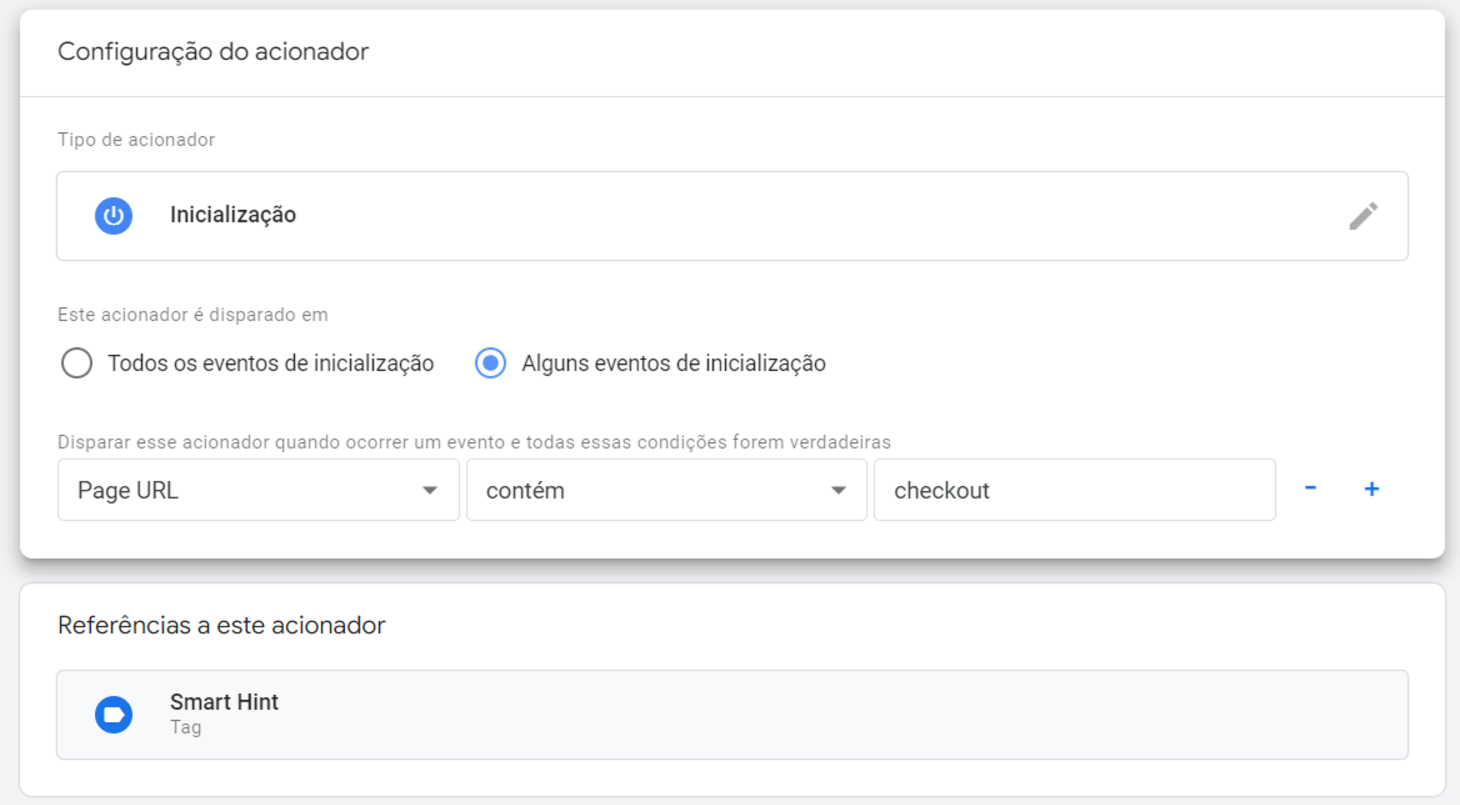Click the pencil edit icon for trigger type
The image size is (1460, 805).
pyautogui.click(x=1363, y=216)
